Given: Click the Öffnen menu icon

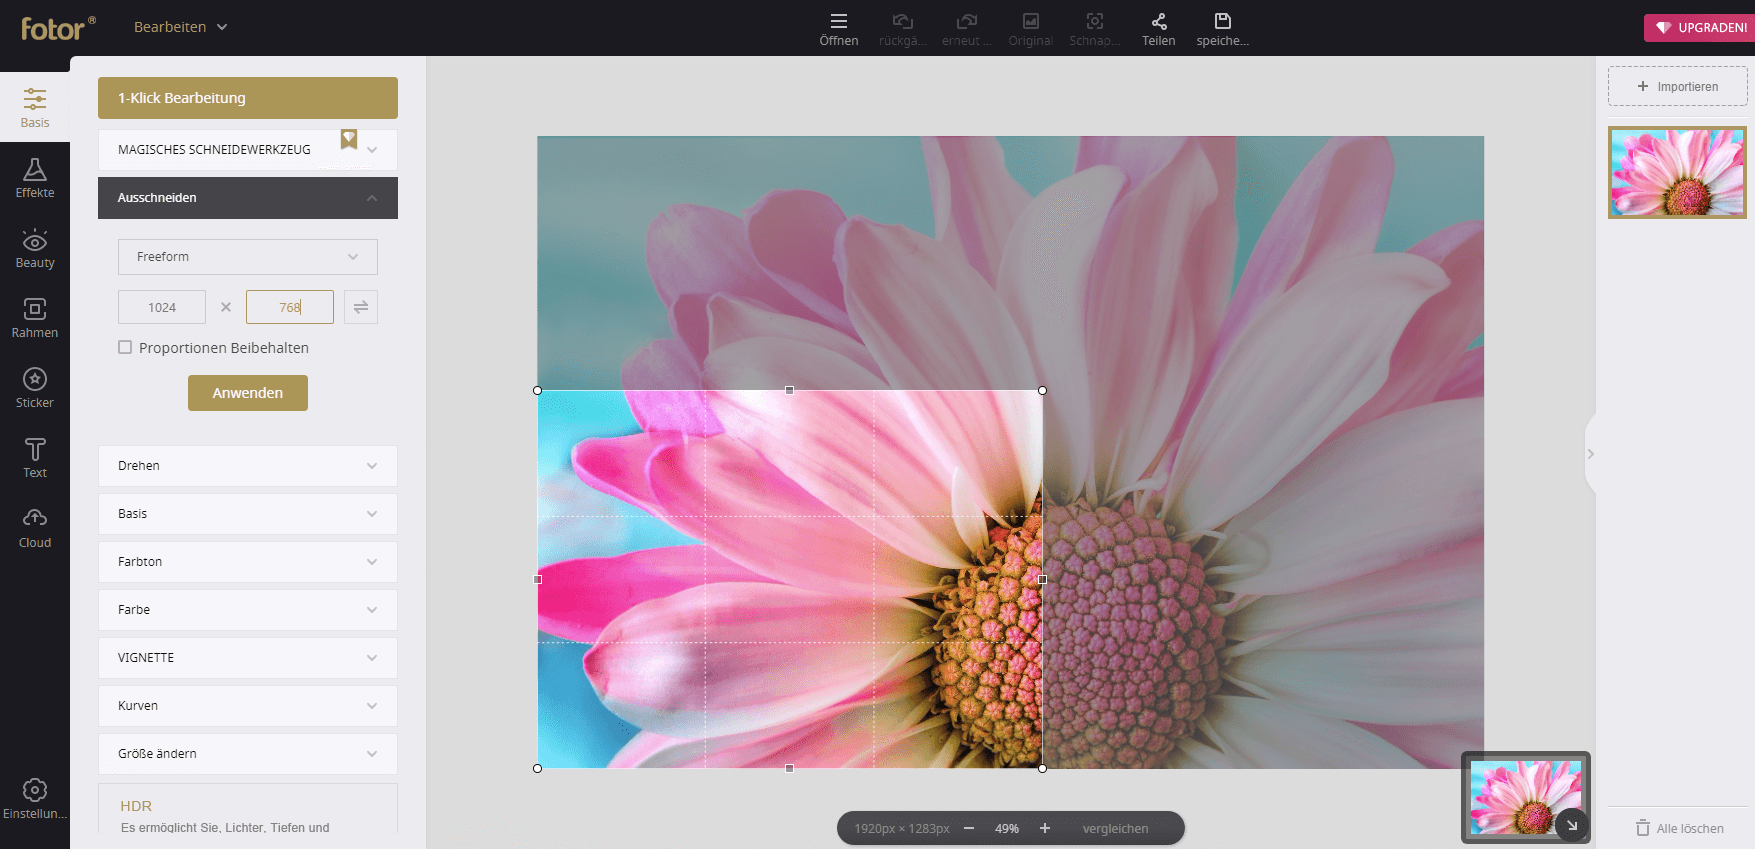Looking at the screenshot, I should pos(839,21).
